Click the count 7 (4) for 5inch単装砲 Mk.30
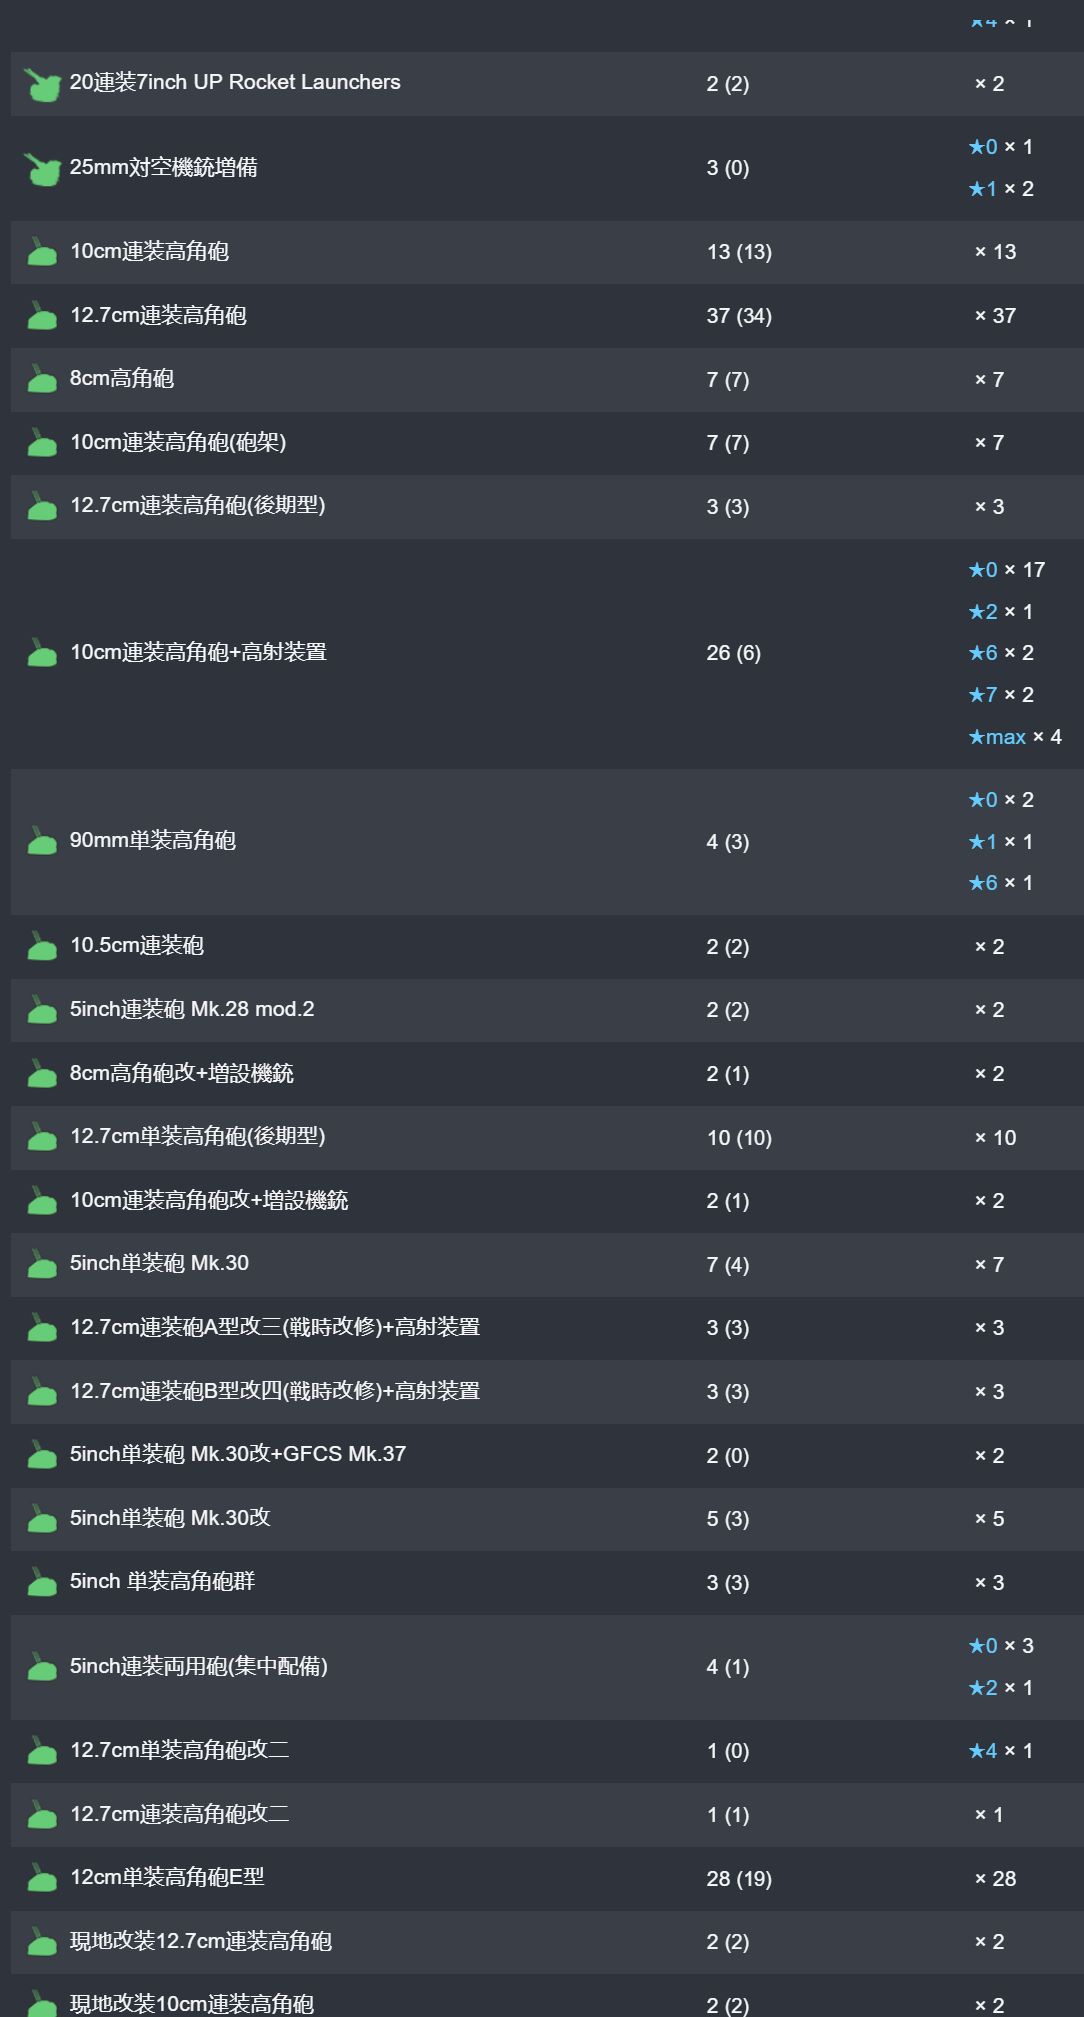1084x2017 pixels. [727, 1265]
